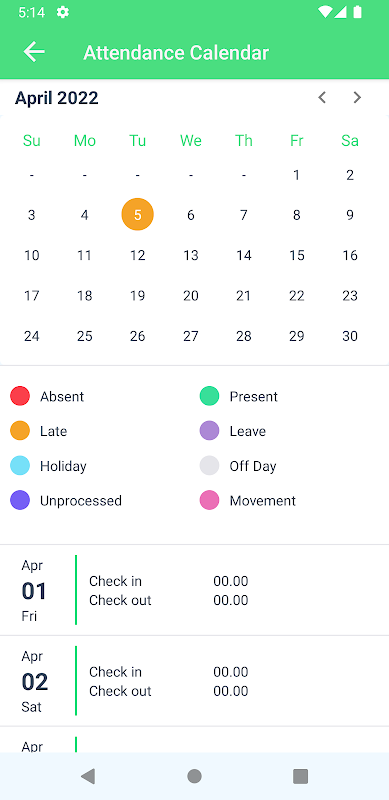389x800 pixels.
Task: Tap Android recent apps square
Action: click(300, 776)
